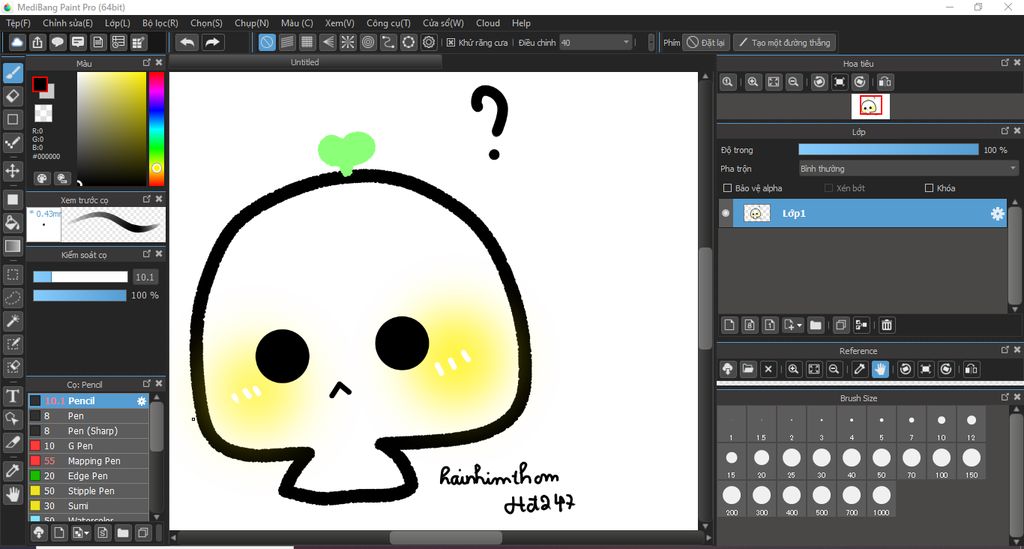Select the Magic Wand tool
The image size is (1024, 549).
[12, 321]
